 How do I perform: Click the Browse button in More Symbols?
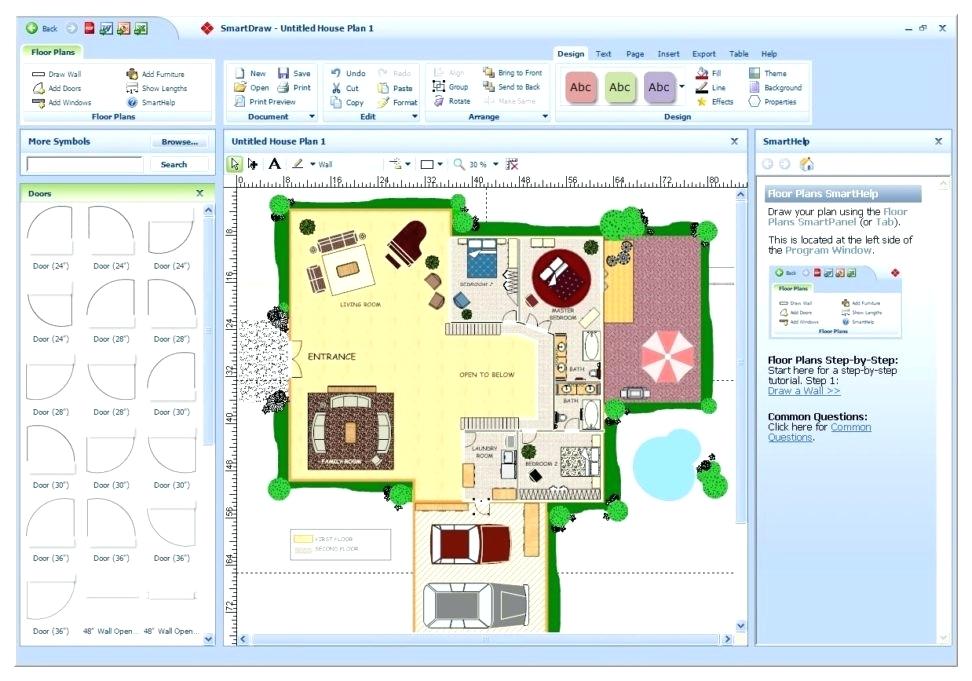point(178,141)
